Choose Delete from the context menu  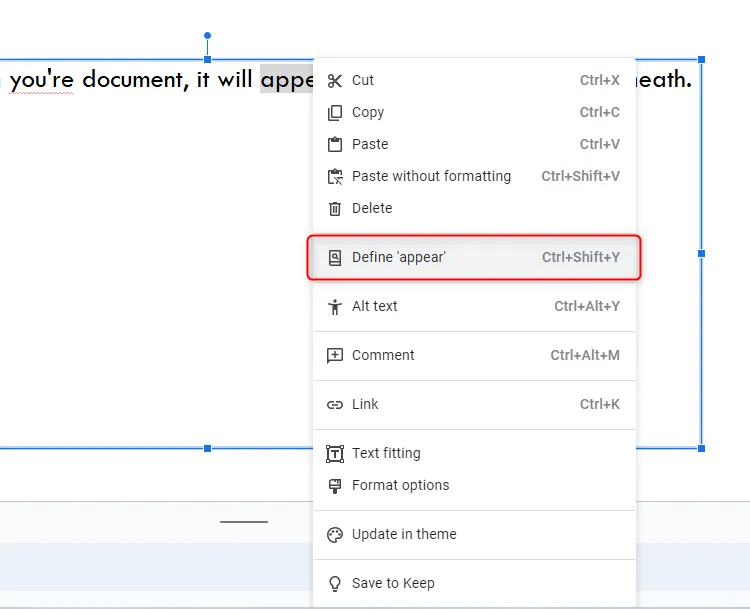click(474, 209)
